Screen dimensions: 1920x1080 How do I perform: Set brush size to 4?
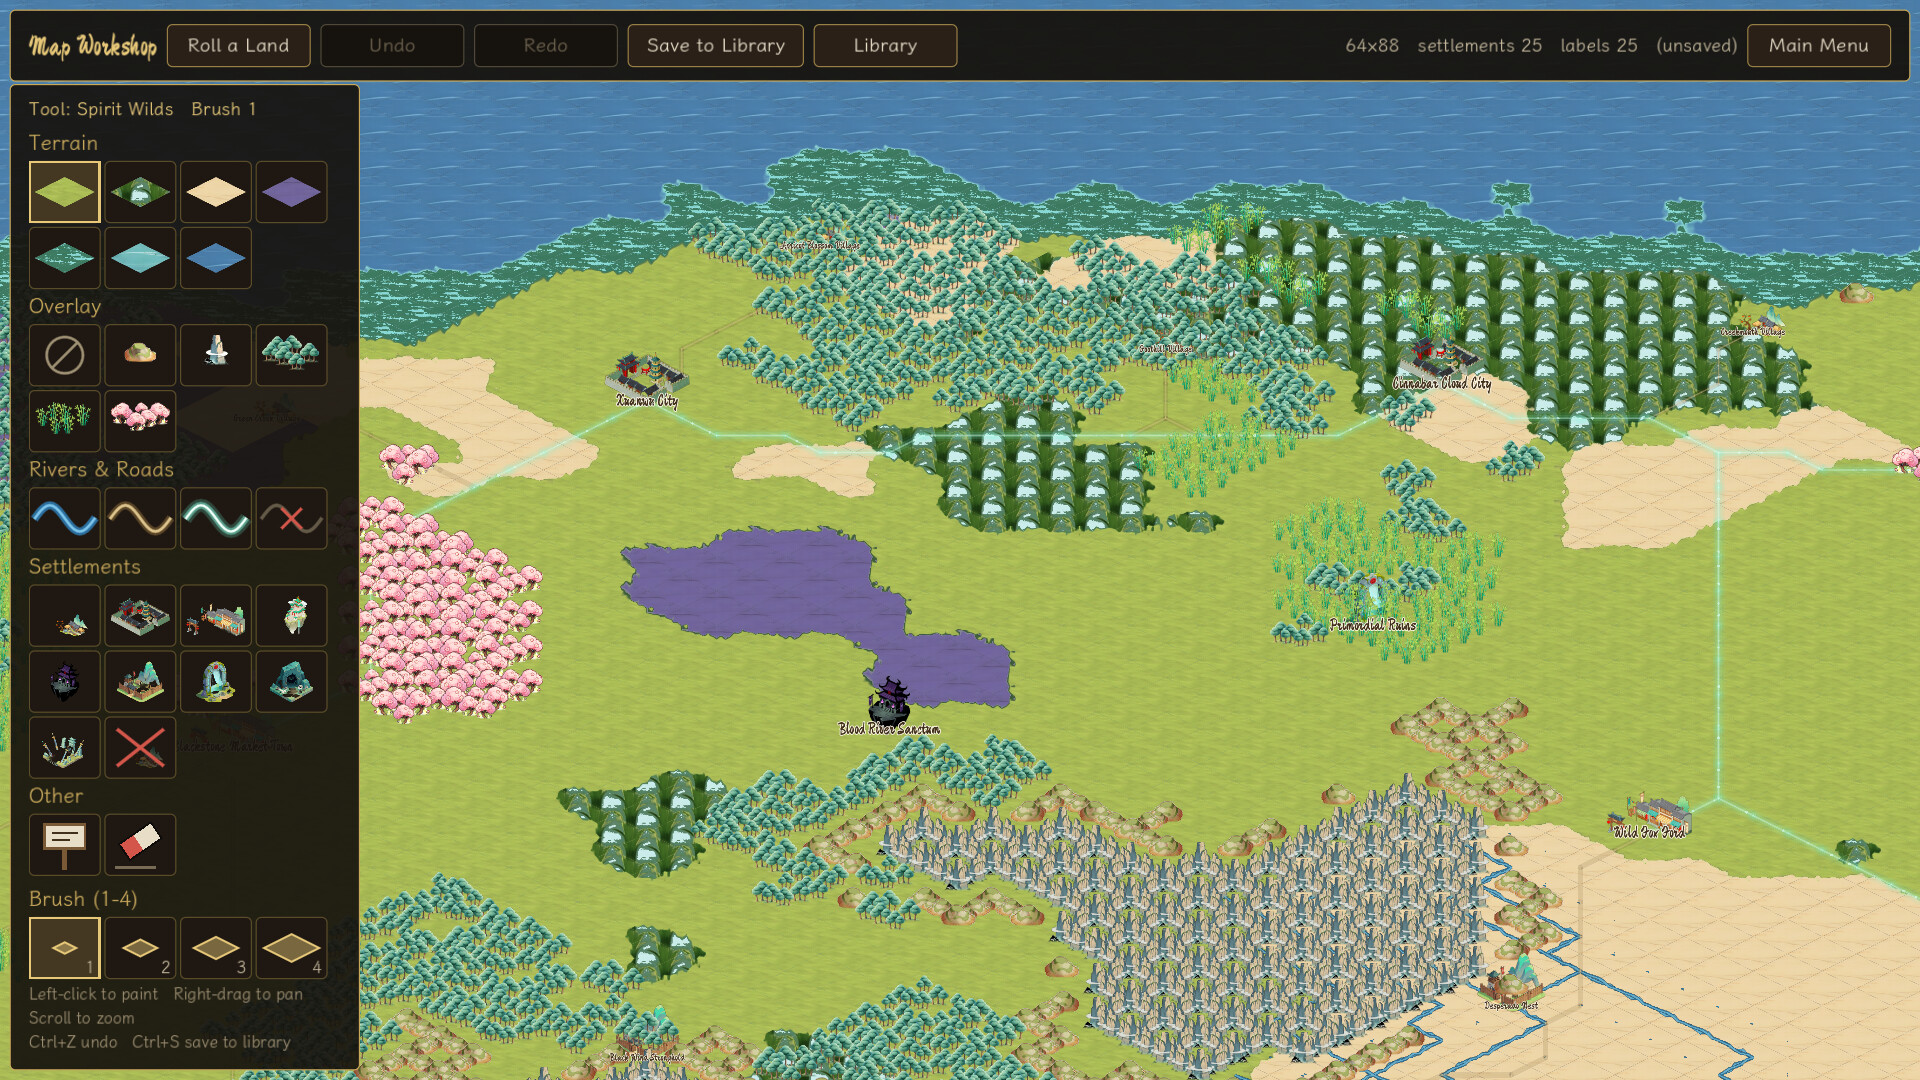(x=291, y=947)
